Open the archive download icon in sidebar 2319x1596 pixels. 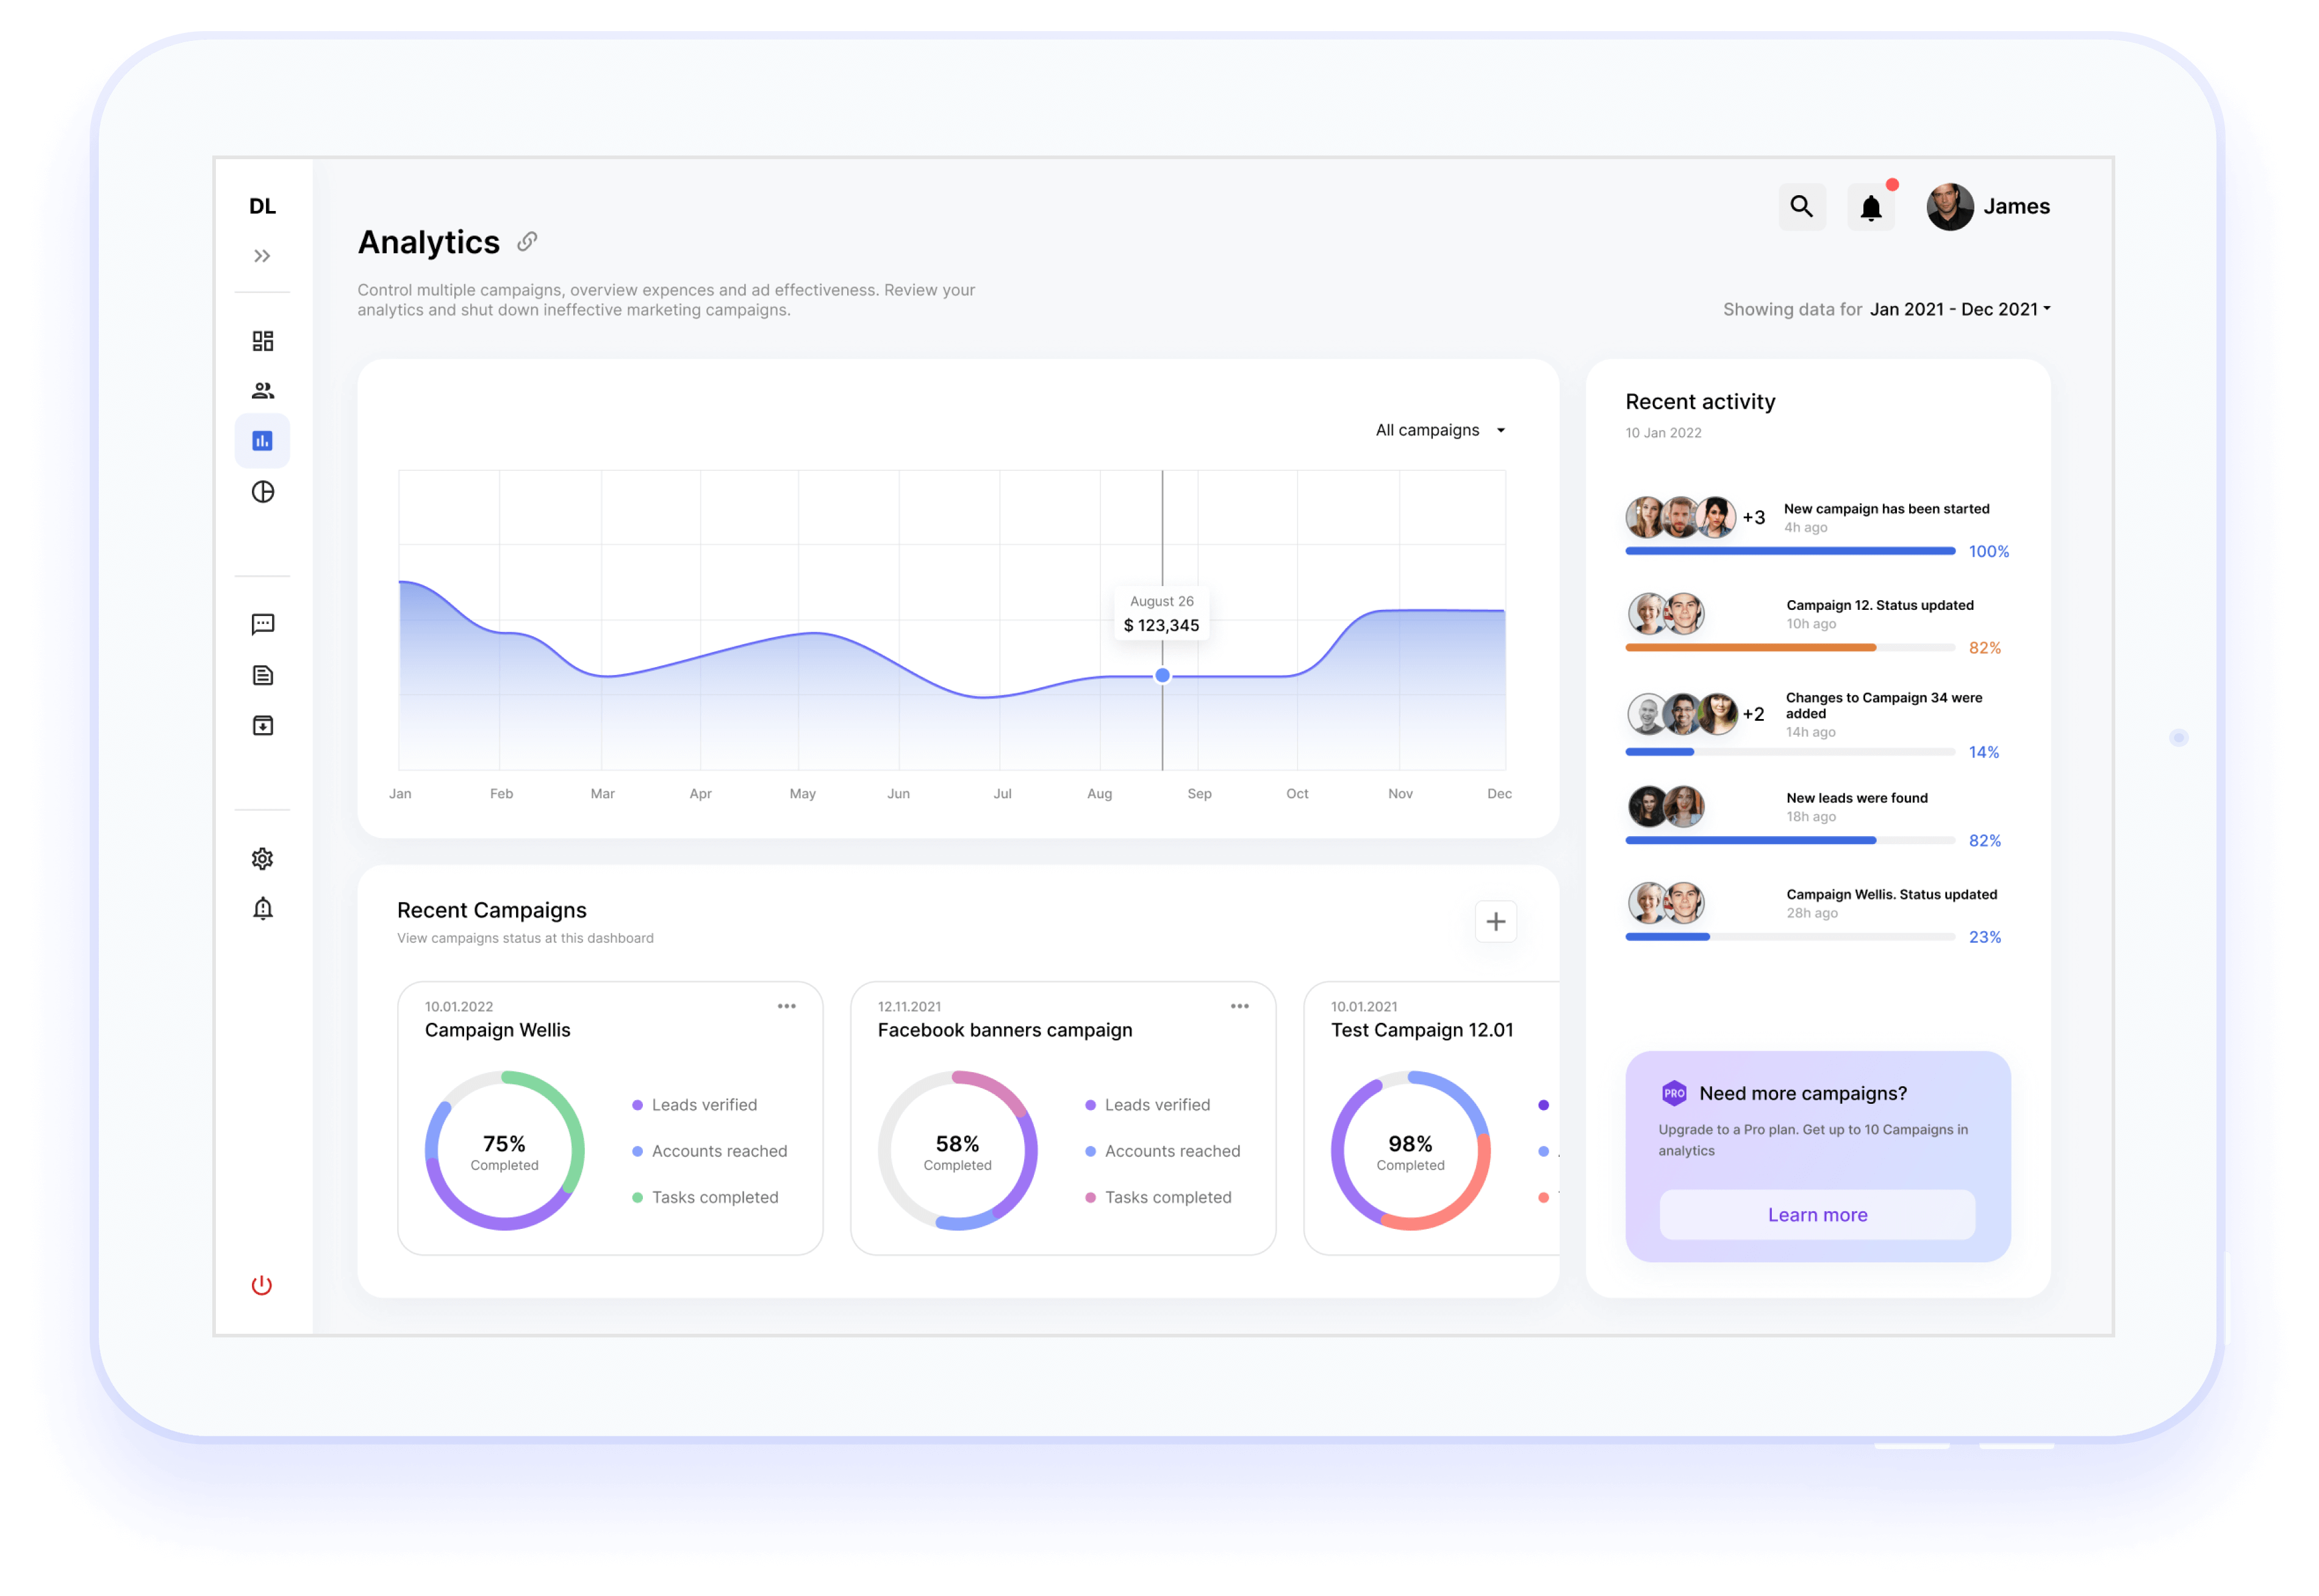263,726
